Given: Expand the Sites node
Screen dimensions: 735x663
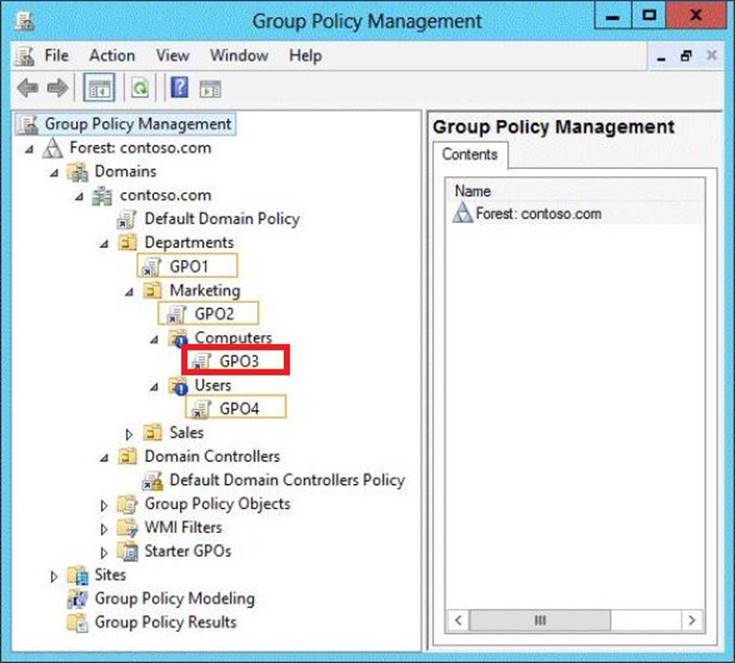Looking at the screenshot, I should 54,576.
